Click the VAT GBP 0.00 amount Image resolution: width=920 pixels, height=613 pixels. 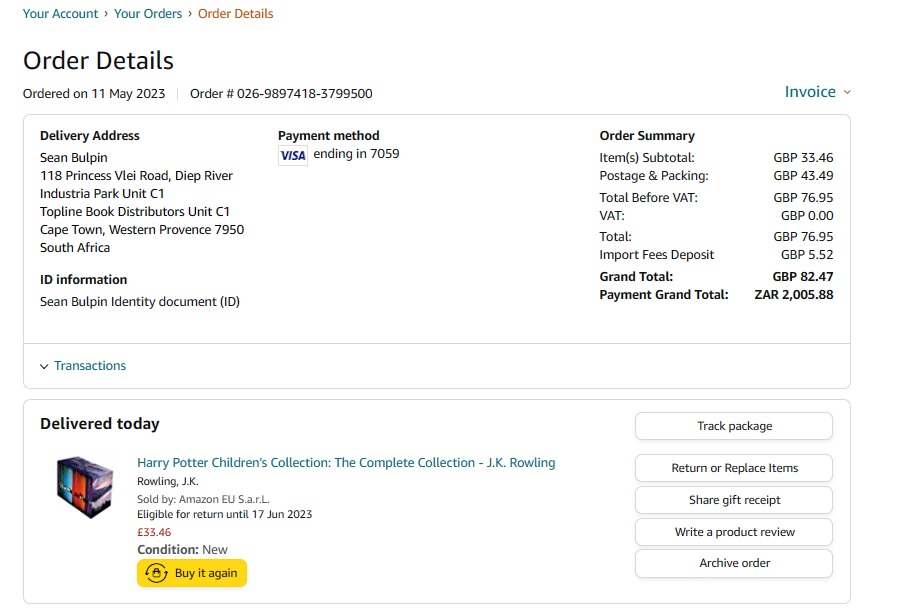click(807, 216)
